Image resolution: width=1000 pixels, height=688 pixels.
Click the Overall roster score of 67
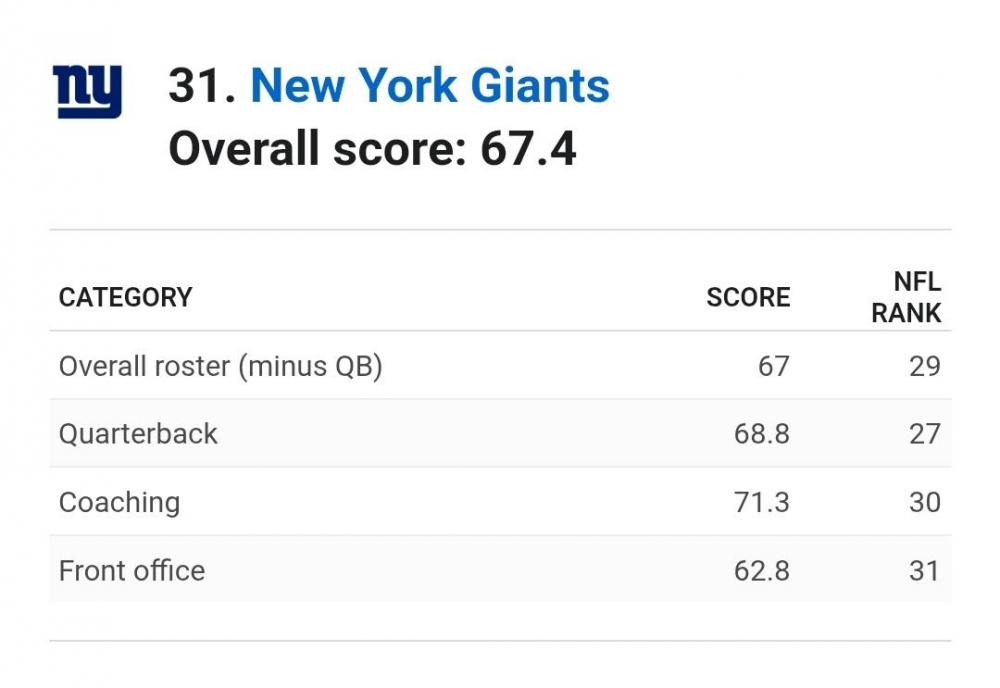[x=773, y=366]
